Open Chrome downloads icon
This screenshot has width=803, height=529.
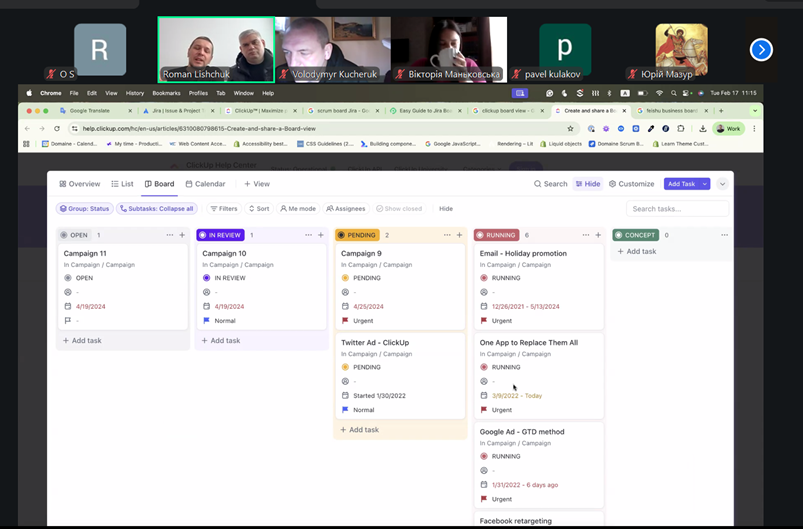(703, 129)
